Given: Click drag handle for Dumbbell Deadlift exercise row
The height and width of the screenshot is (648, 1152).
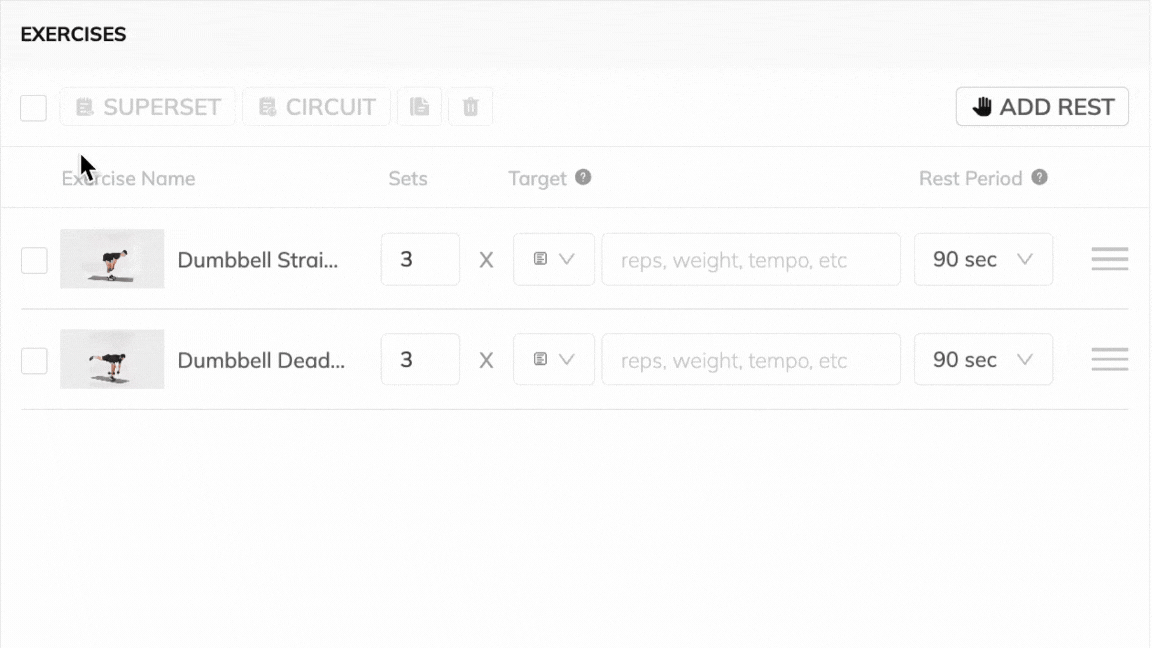Looking at the screenshot, I should pyautogui.click(x=1109, y=359).
